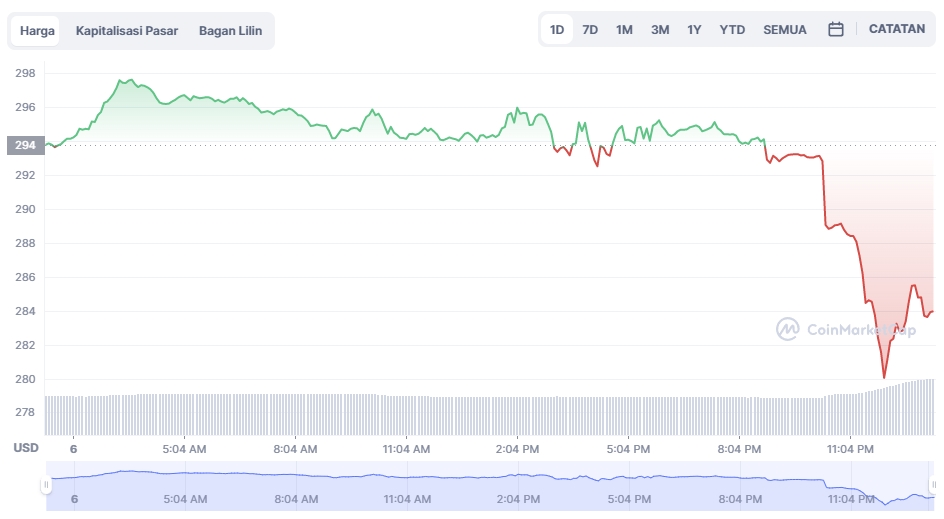Click the volume bars above the 11:04 AM label
Image resolution: width=944 pixels, height=519 pixels.
pos(407,414)
